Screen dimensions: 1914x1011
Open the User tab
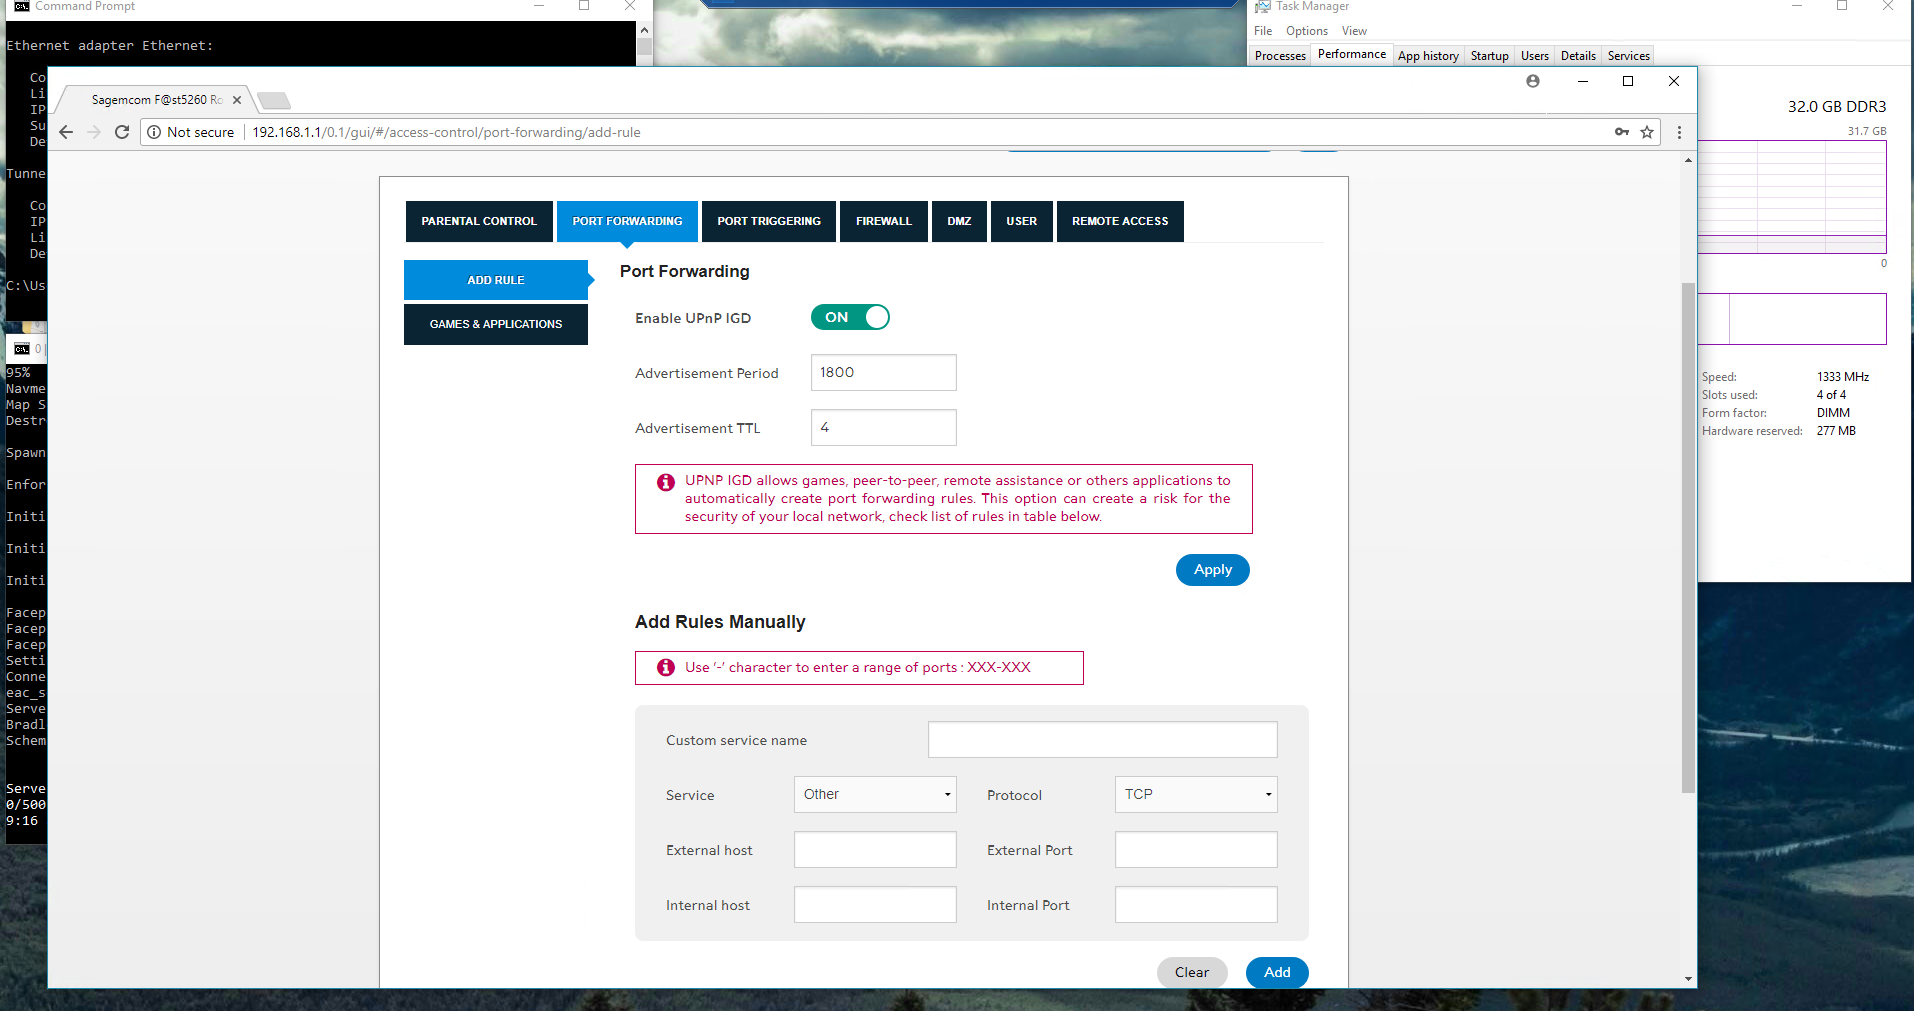coord(1022,221)
